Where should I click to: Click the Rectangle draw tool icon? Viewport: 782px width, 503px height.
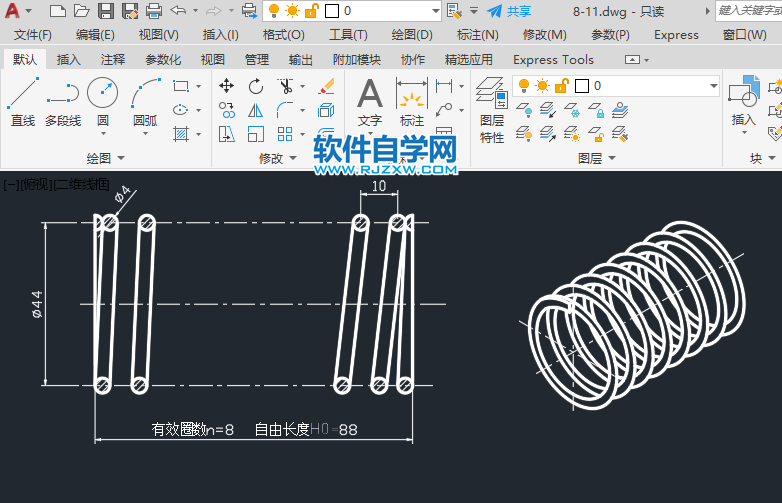[181, 86]
